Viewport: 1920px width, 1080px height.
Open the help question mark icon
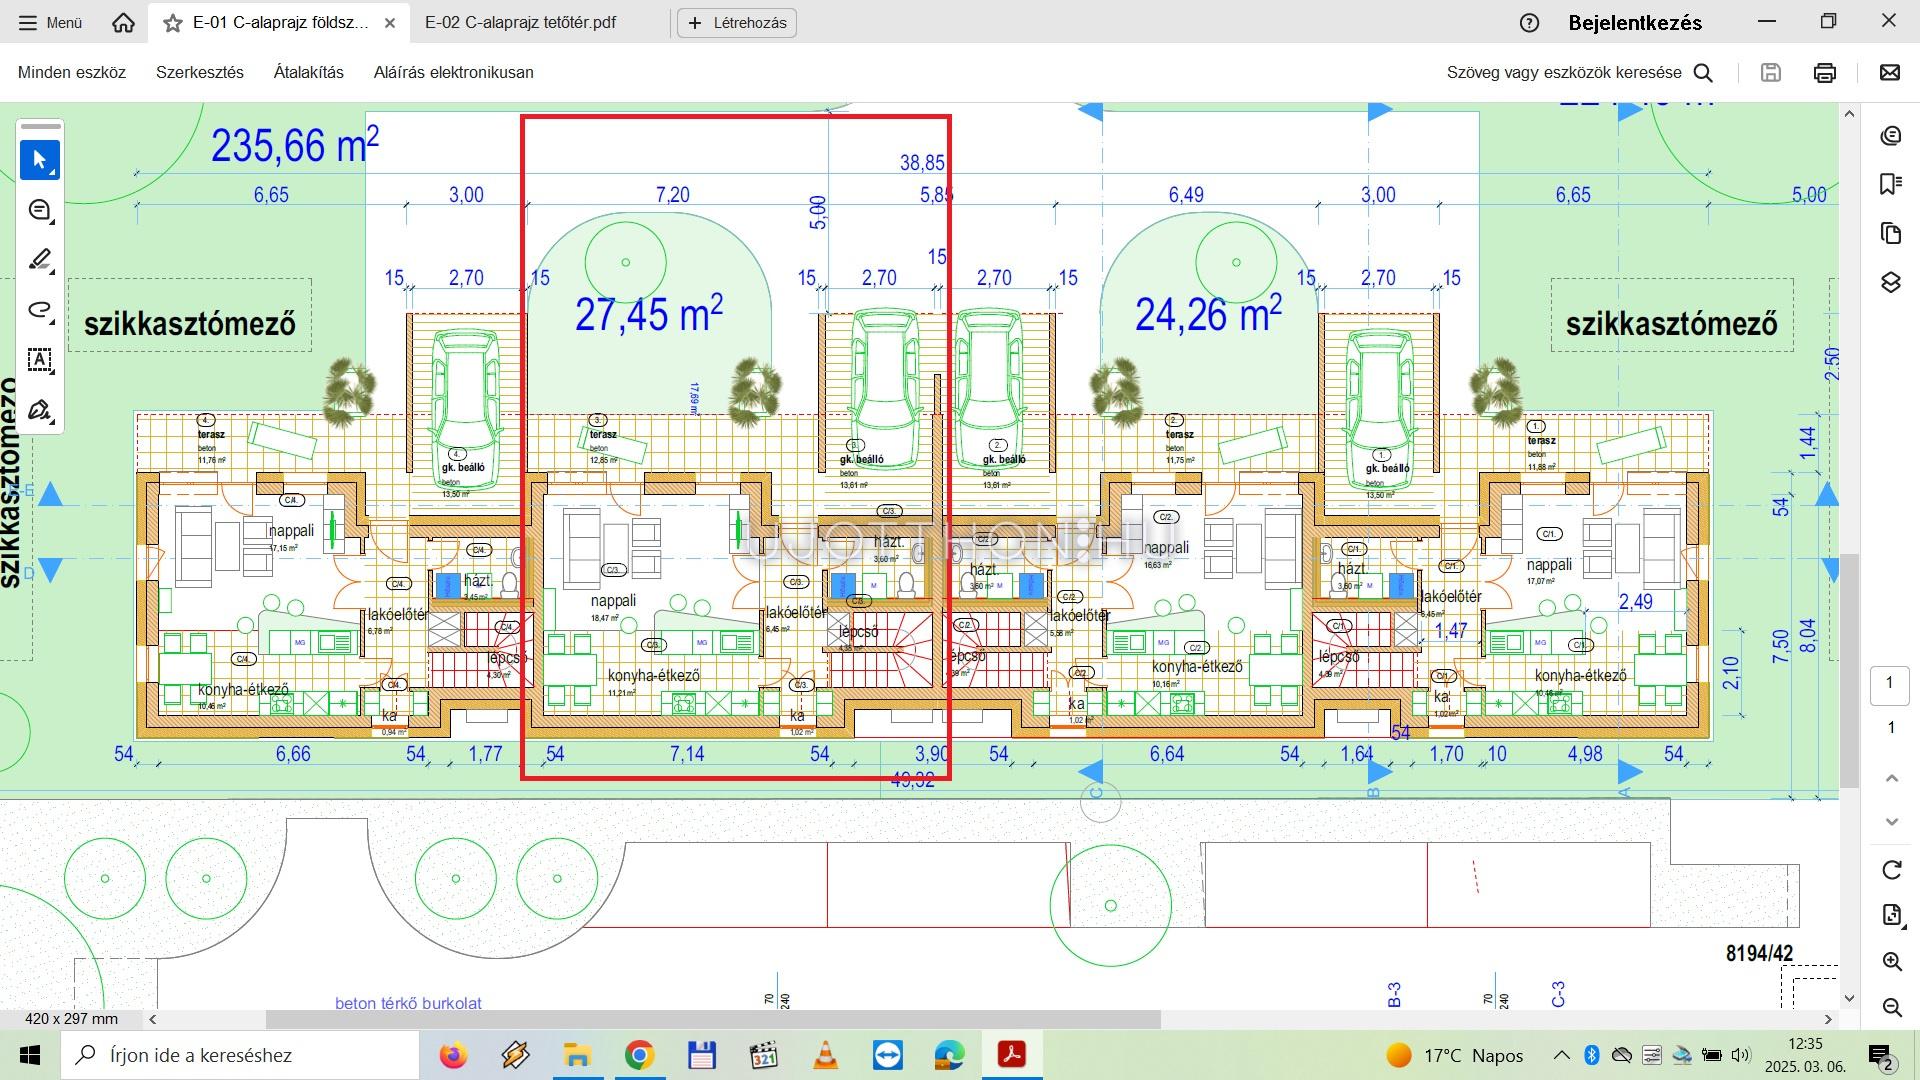click(x=1529, y=23)
